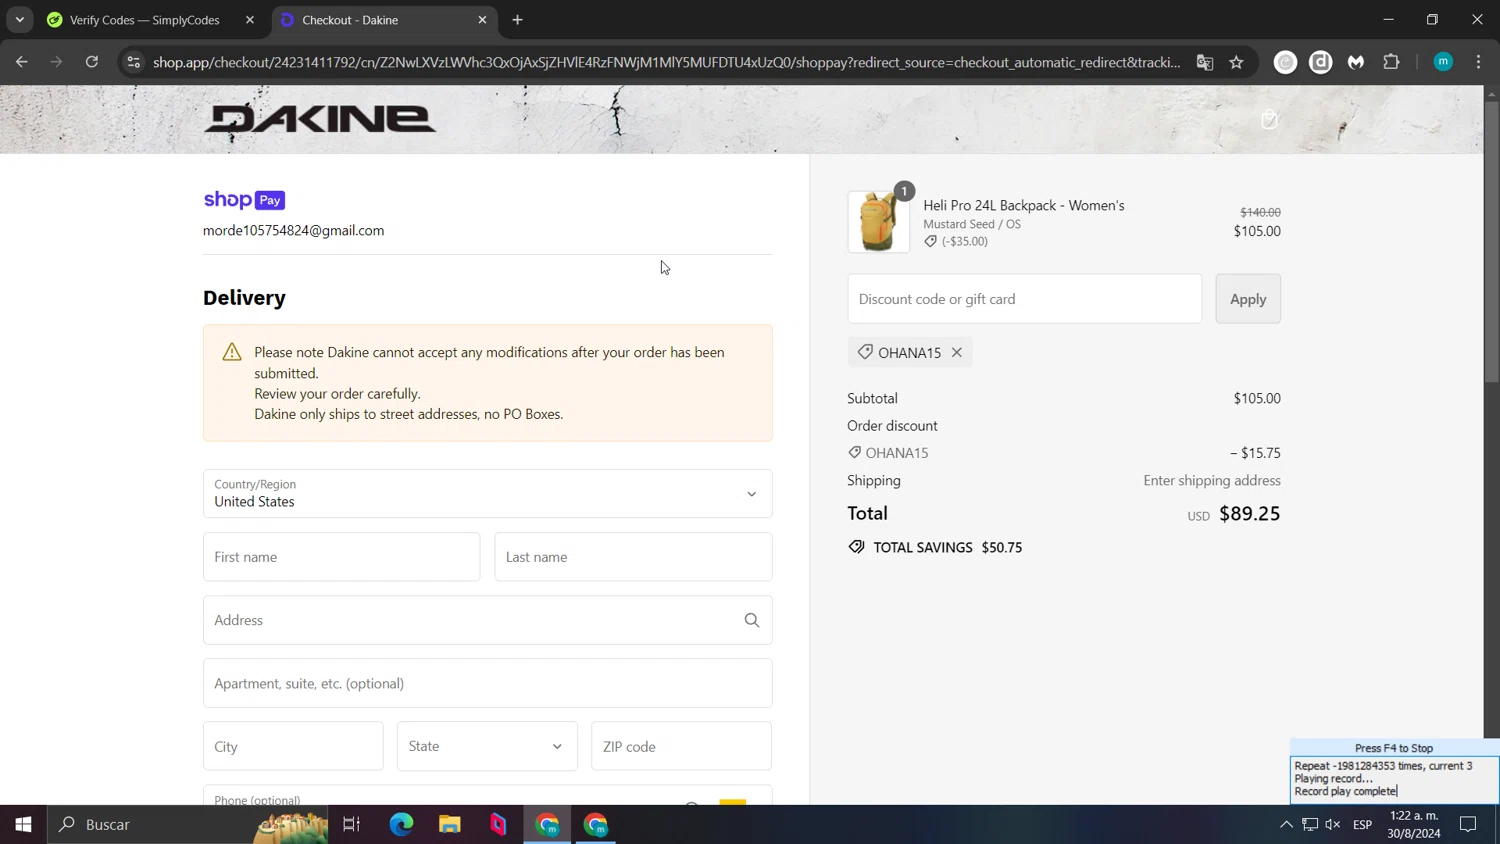Open the tab search dropdown arrow

19,20
